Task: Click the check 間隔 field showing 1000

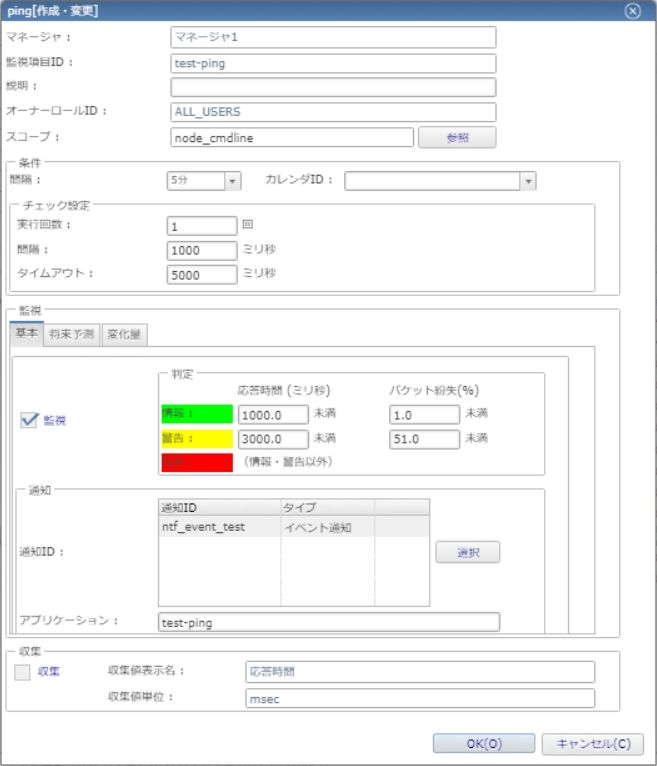Action: (202, 250)
